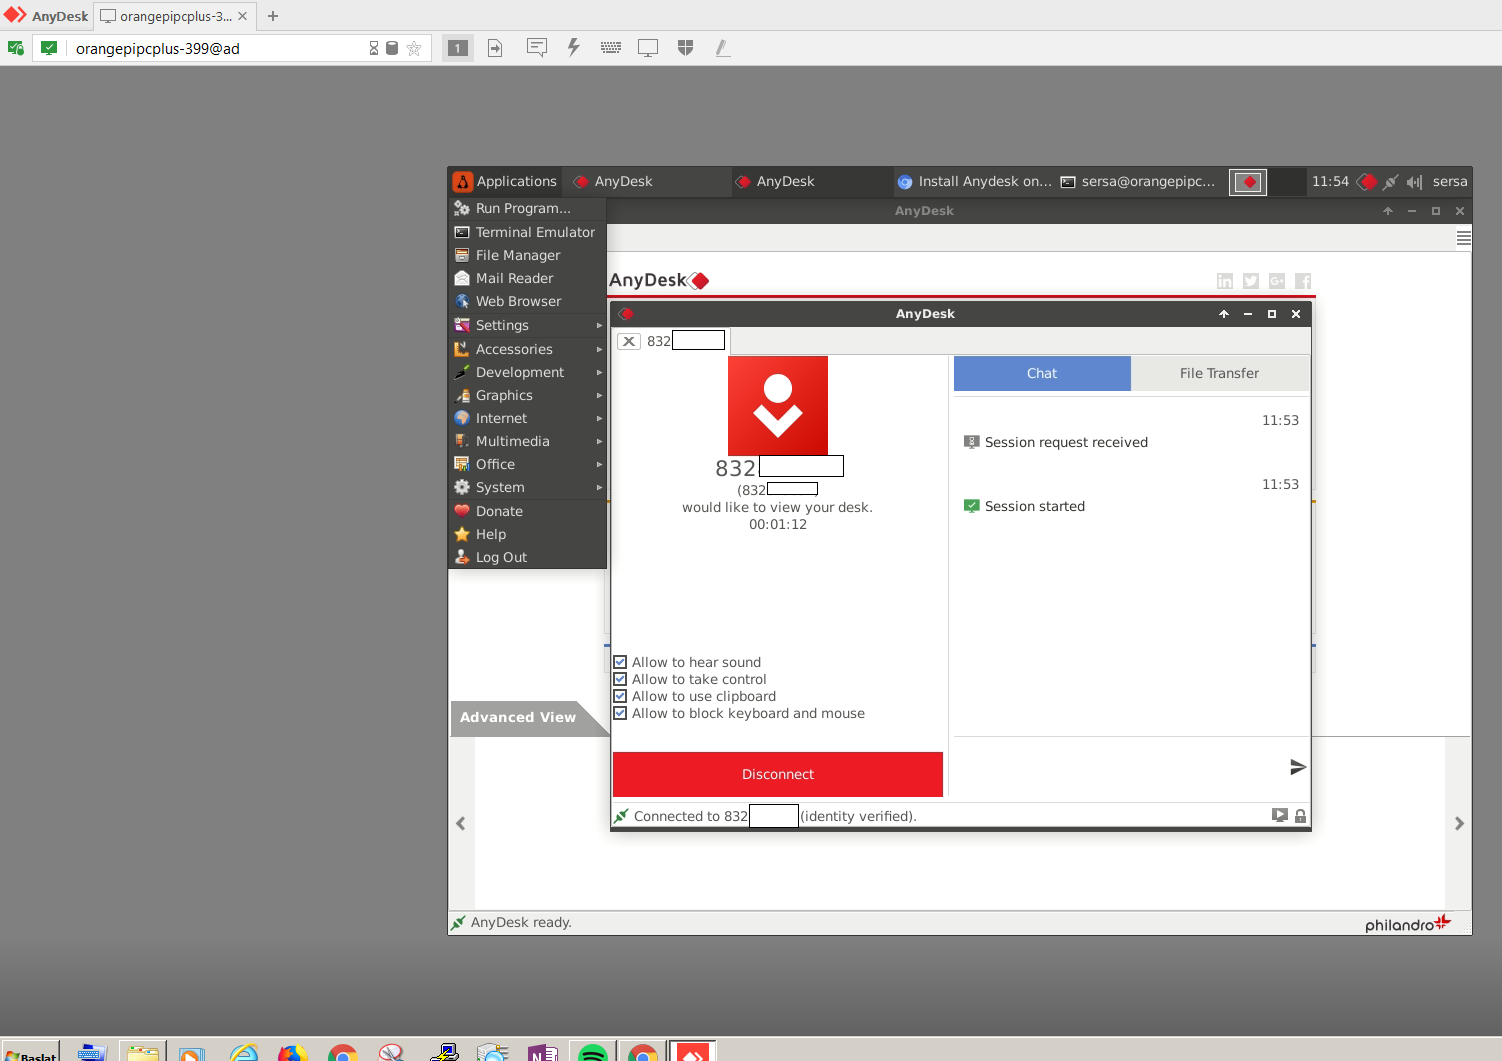Switch to the File Transfer tab
The height and width of the screenshot is (1061, 1502).
[1219, 373]
